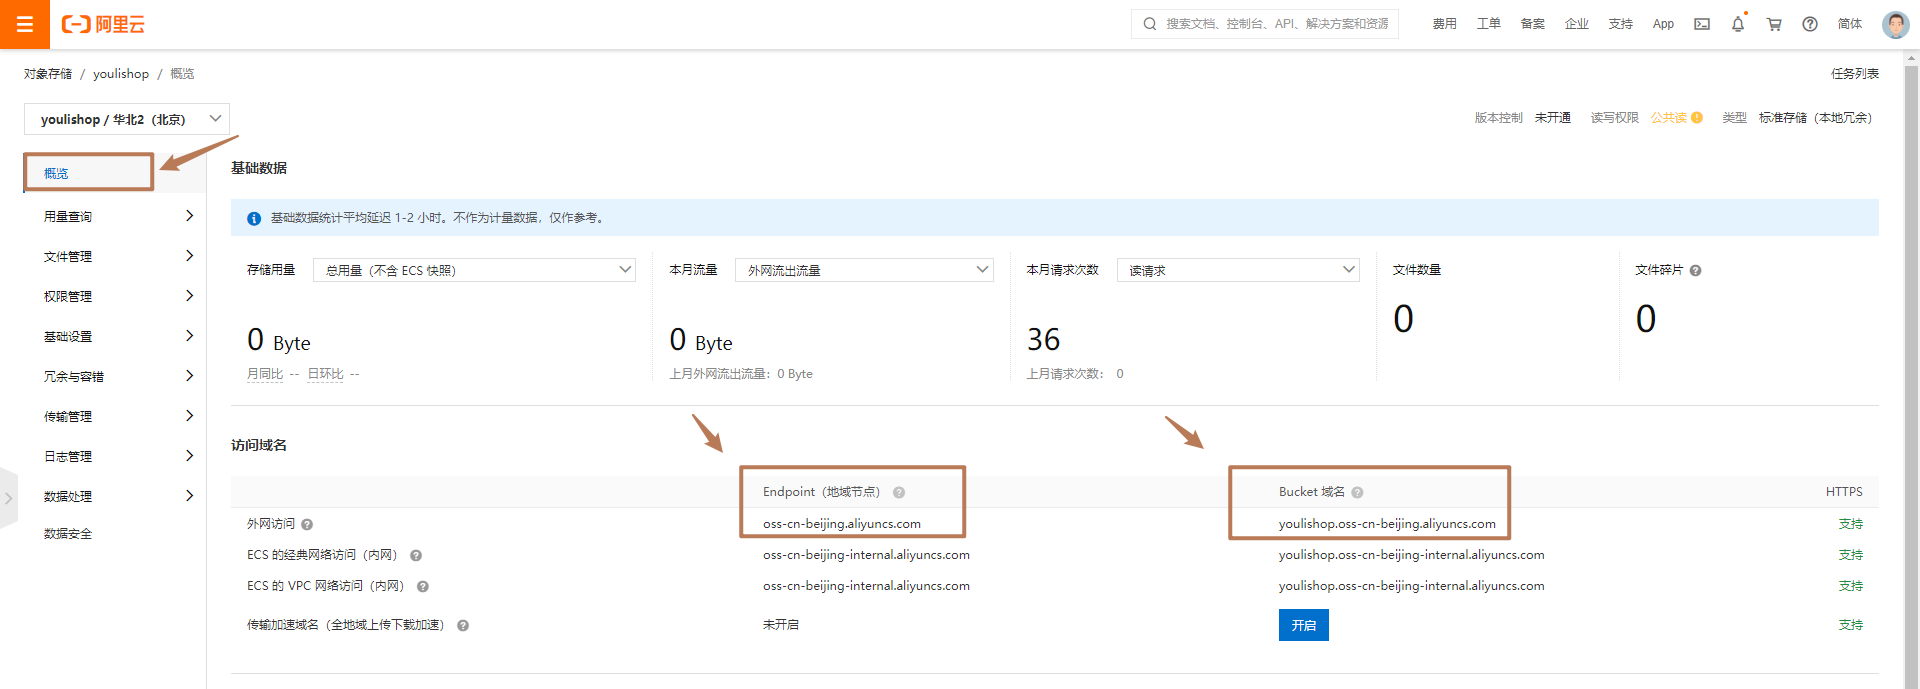Click the help icon beside 外网访问

pos(307,524)
